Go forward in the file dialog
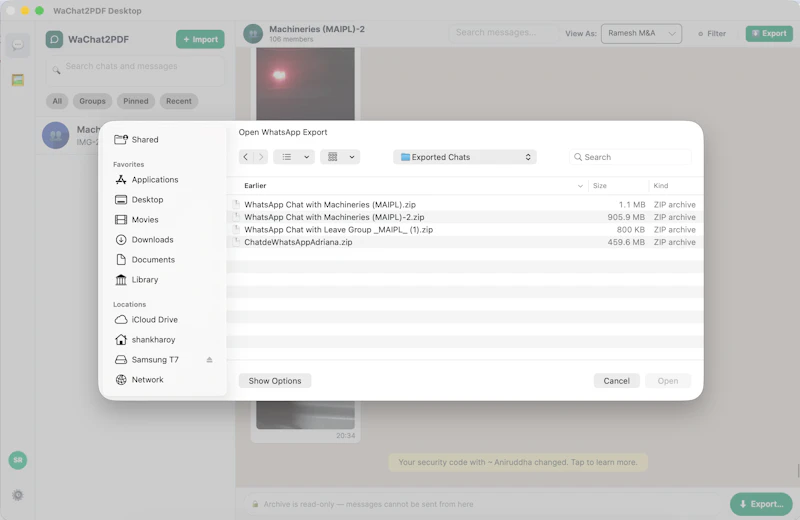 point(261,157)
